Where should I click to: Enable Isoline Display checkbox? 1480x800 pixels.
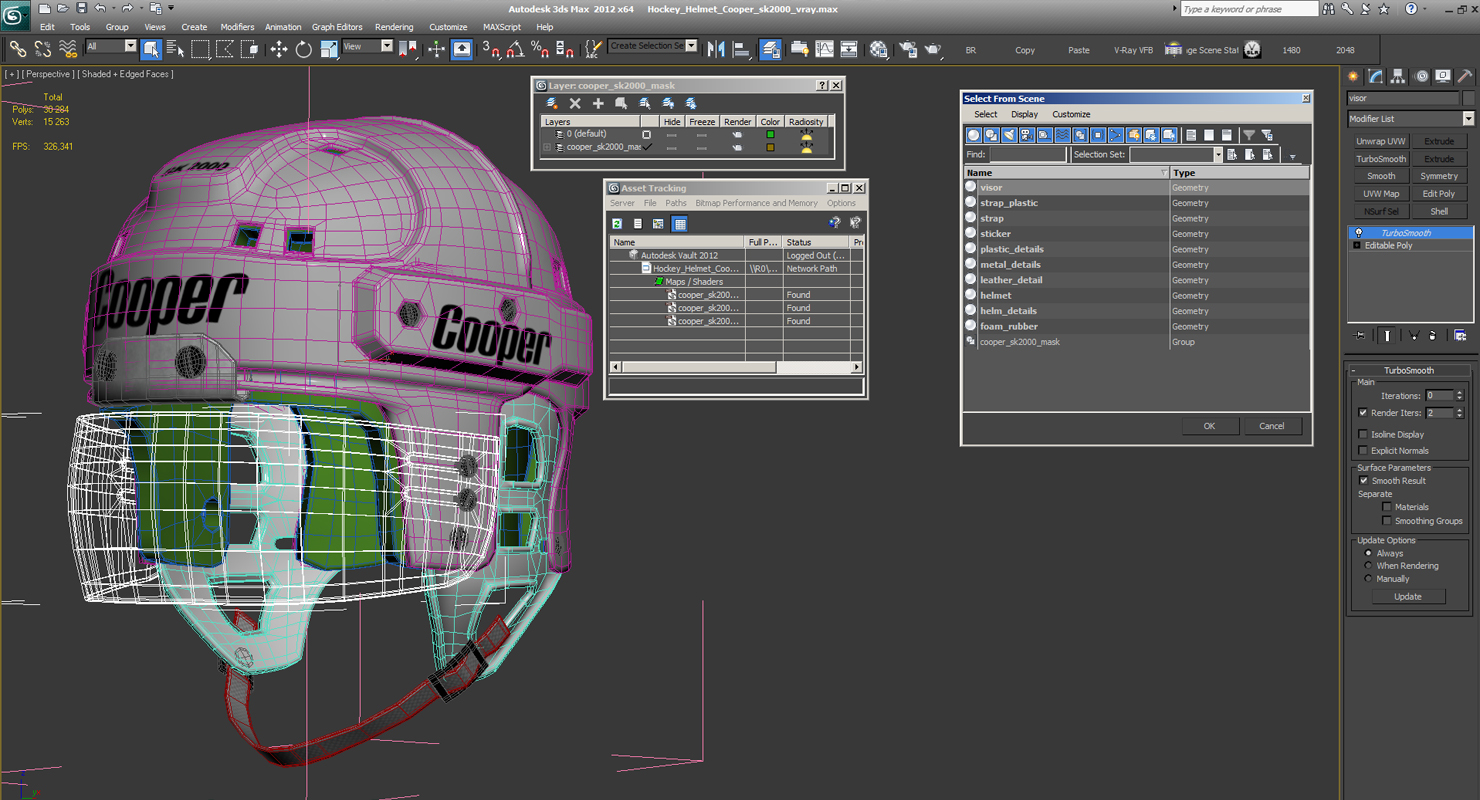point(1363,434)
